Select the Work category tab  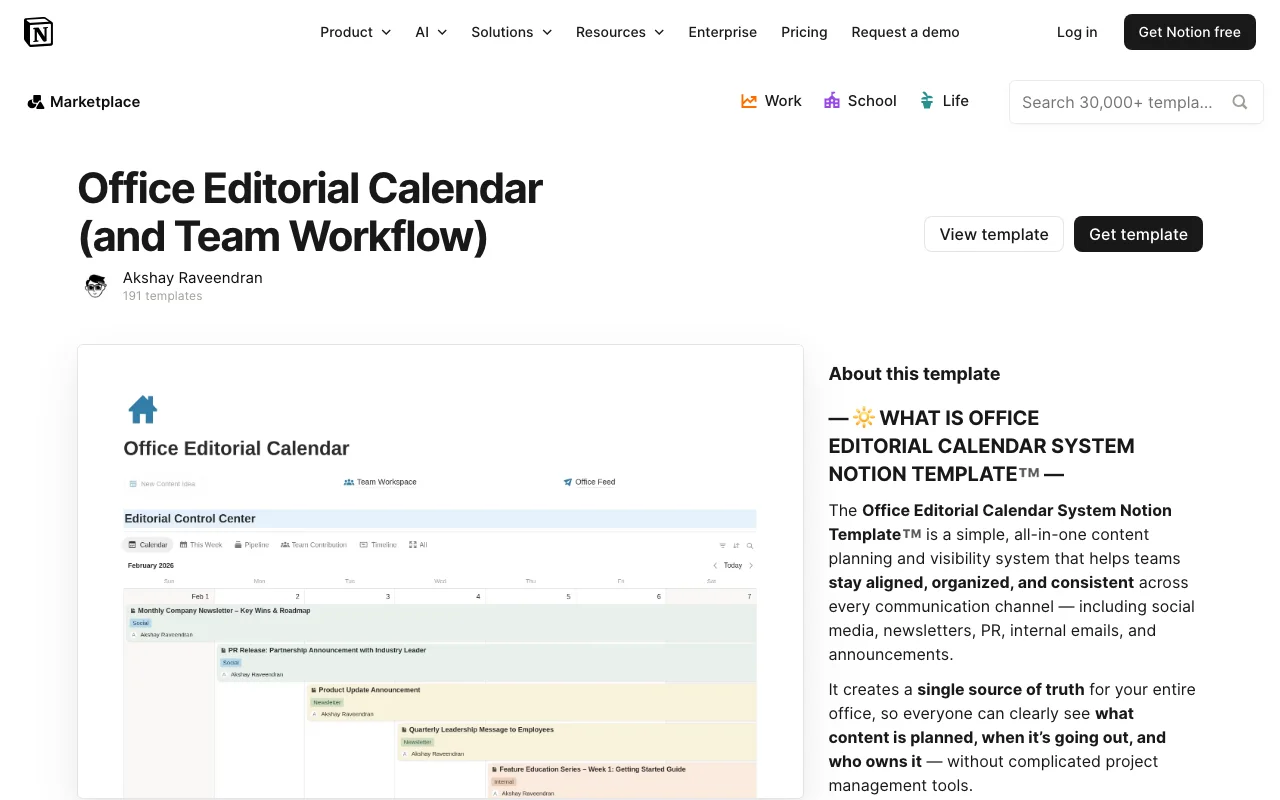(771, 101)
